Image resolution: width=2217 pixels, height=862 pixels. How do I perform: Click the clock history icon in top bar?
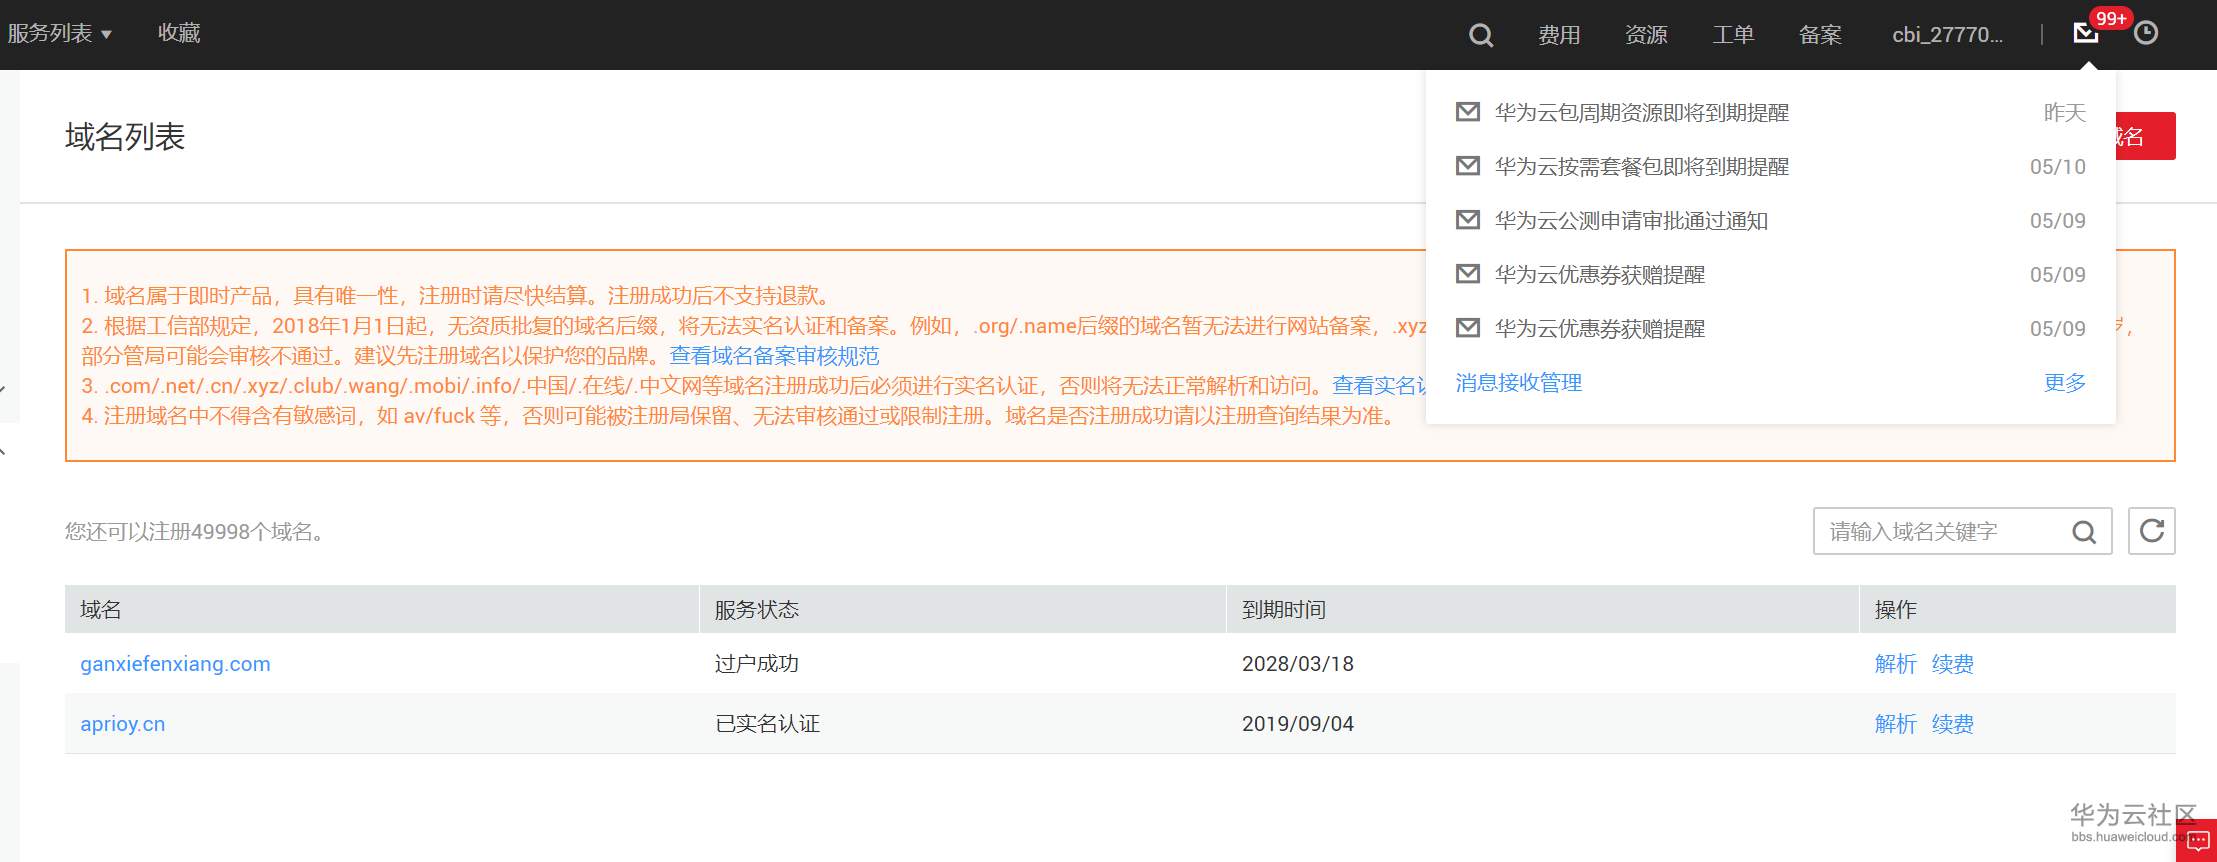point(2146,34)
